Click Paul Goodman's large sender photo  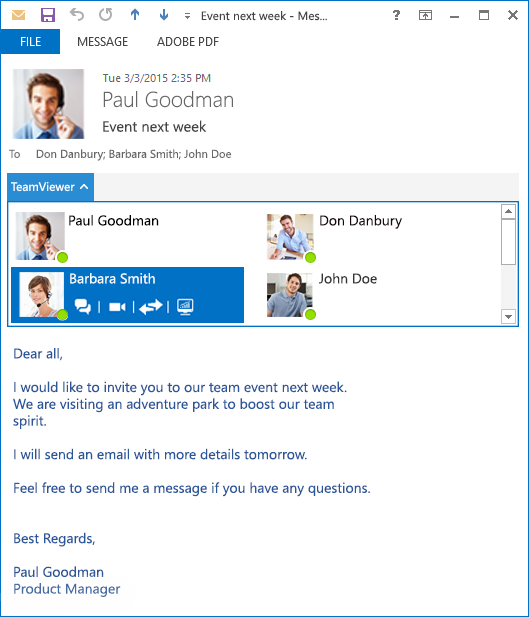click(x=48, y=104)
